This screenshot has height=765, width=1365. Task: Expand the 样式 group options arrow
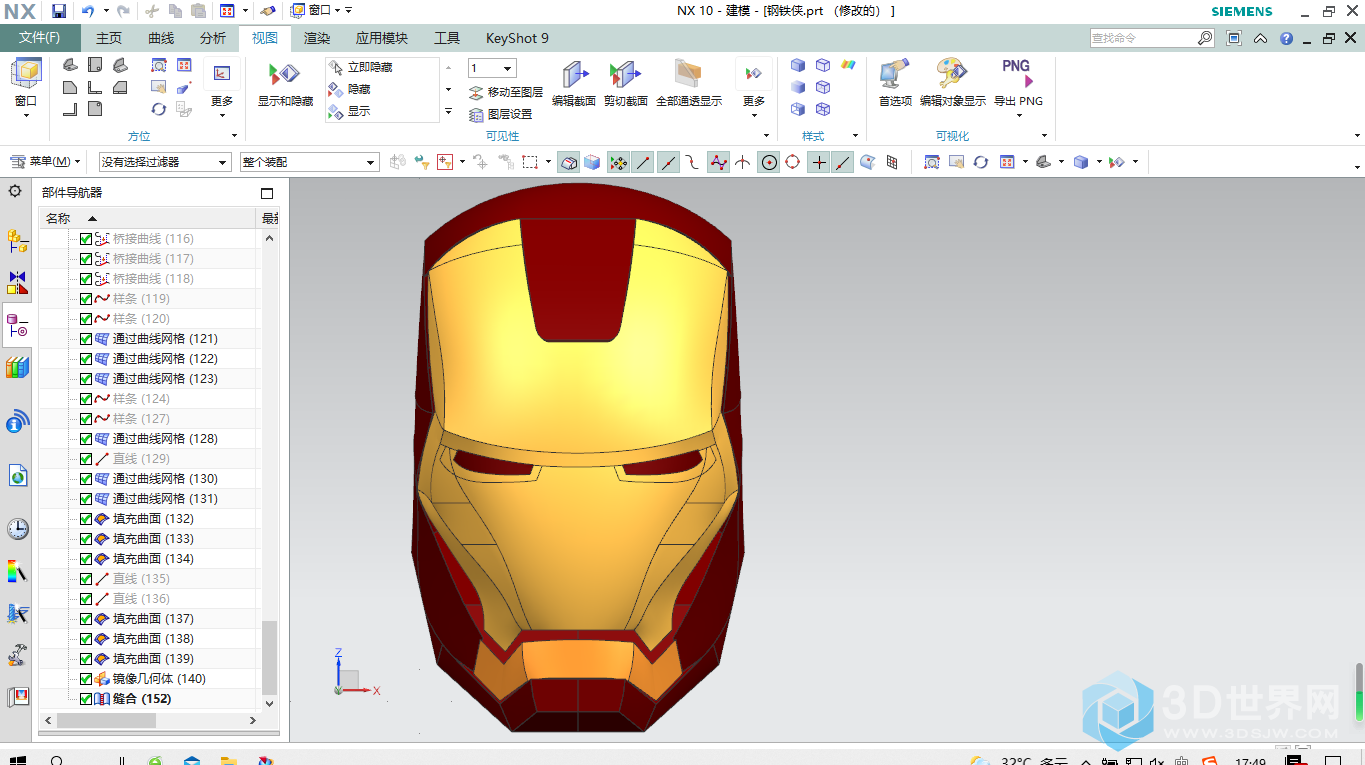pos(855,136)
